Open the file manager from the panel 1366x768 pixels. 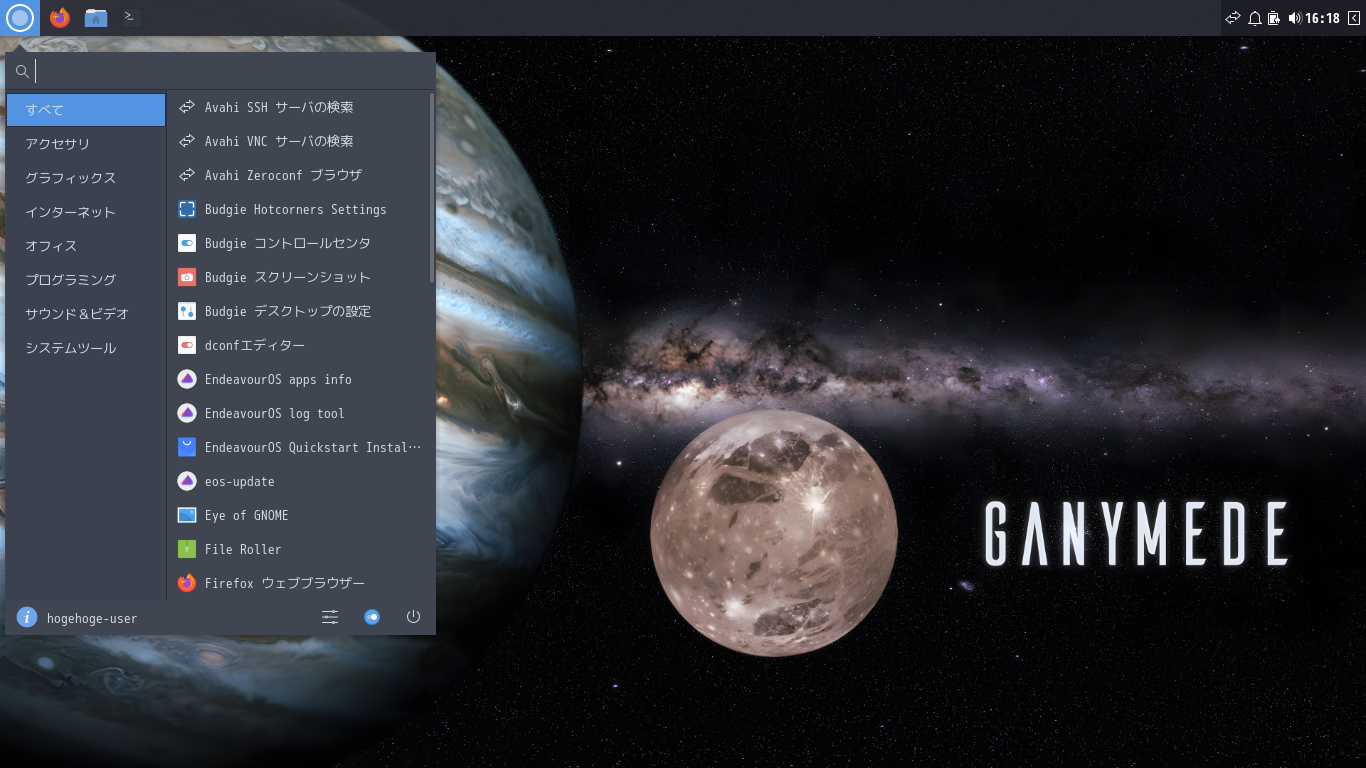tap(96, 18)
